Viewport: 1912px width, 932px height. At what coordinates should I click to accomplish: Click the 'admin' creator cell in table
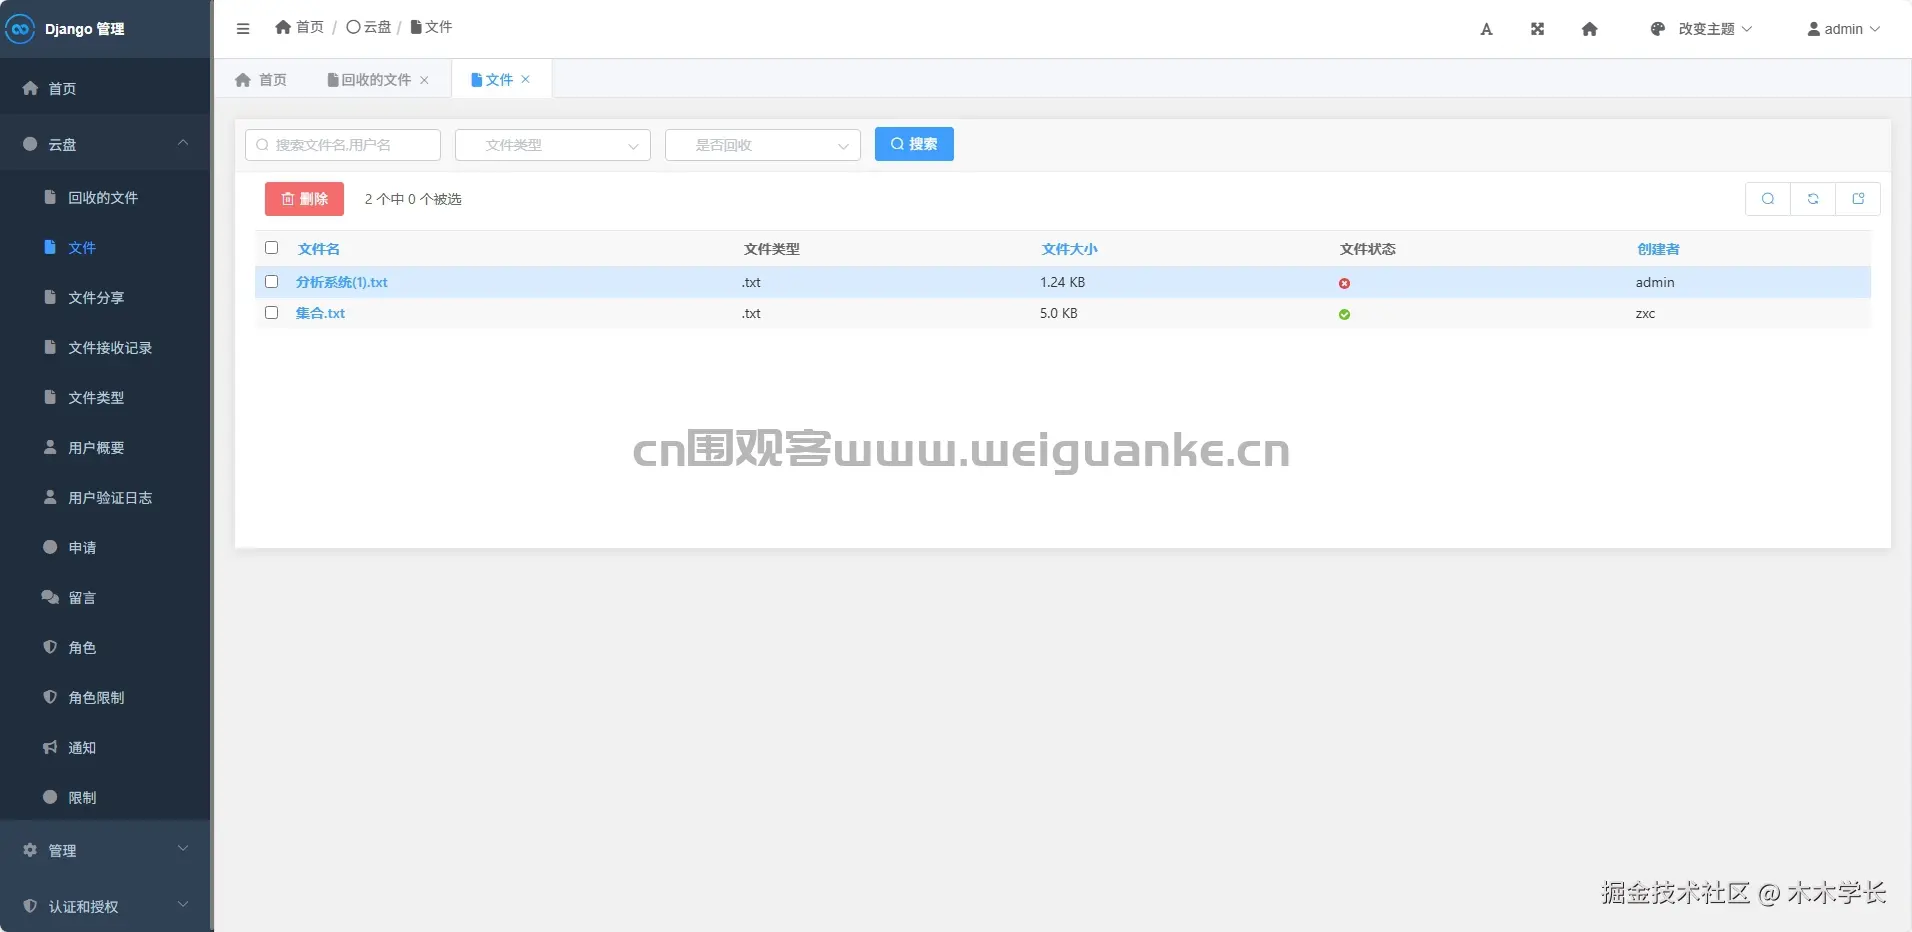coord(1655,283)
